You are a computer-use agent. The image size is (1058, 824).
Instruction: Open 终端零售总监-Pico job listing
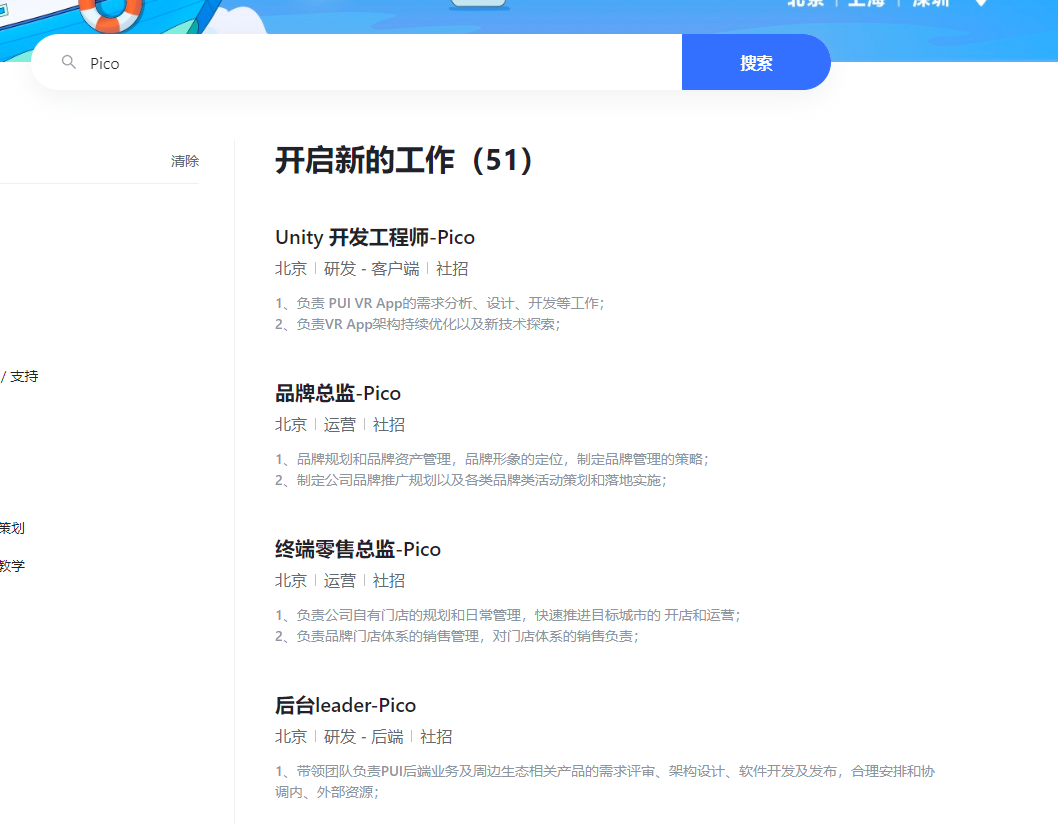[x=358, y=549]
